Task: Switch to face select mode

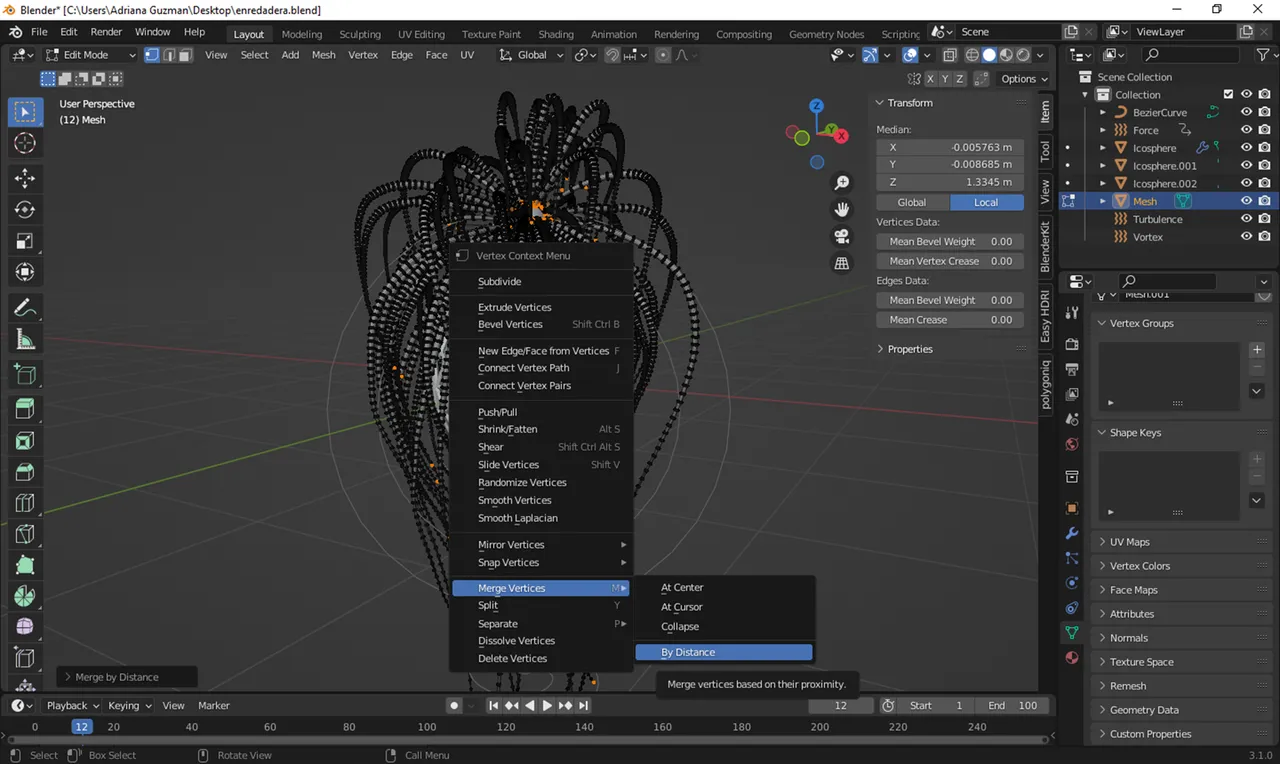Action: [185, 55]
